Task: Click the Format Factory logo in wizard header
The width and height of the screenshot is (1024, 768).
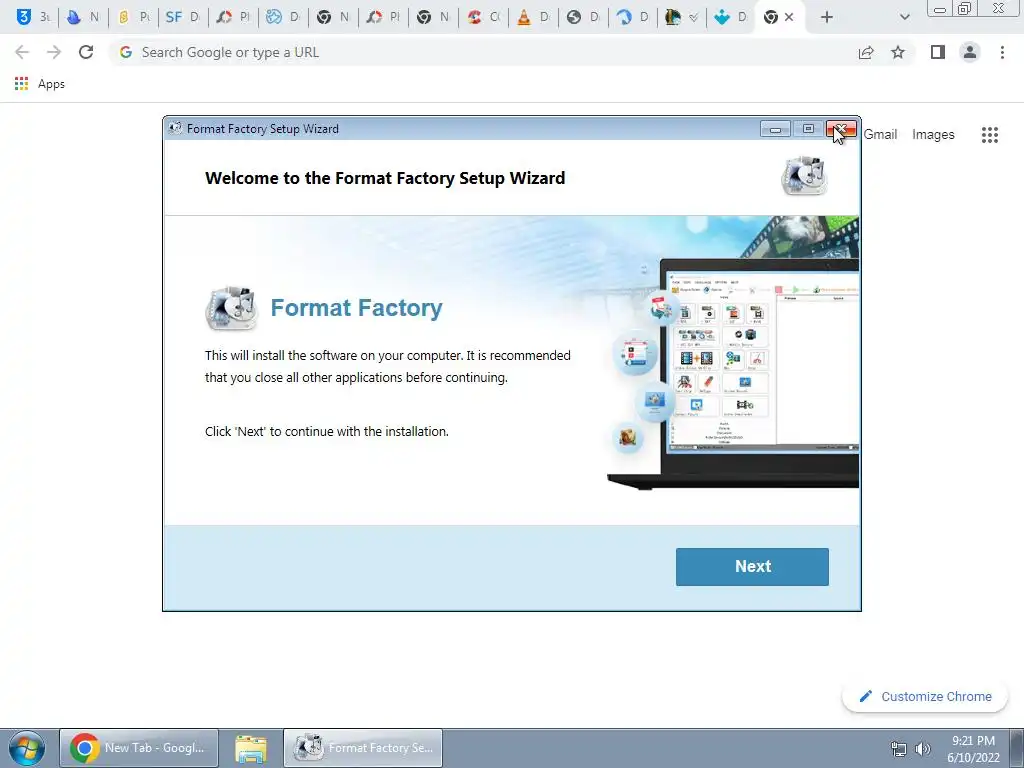Action: (x=804, y=175)
